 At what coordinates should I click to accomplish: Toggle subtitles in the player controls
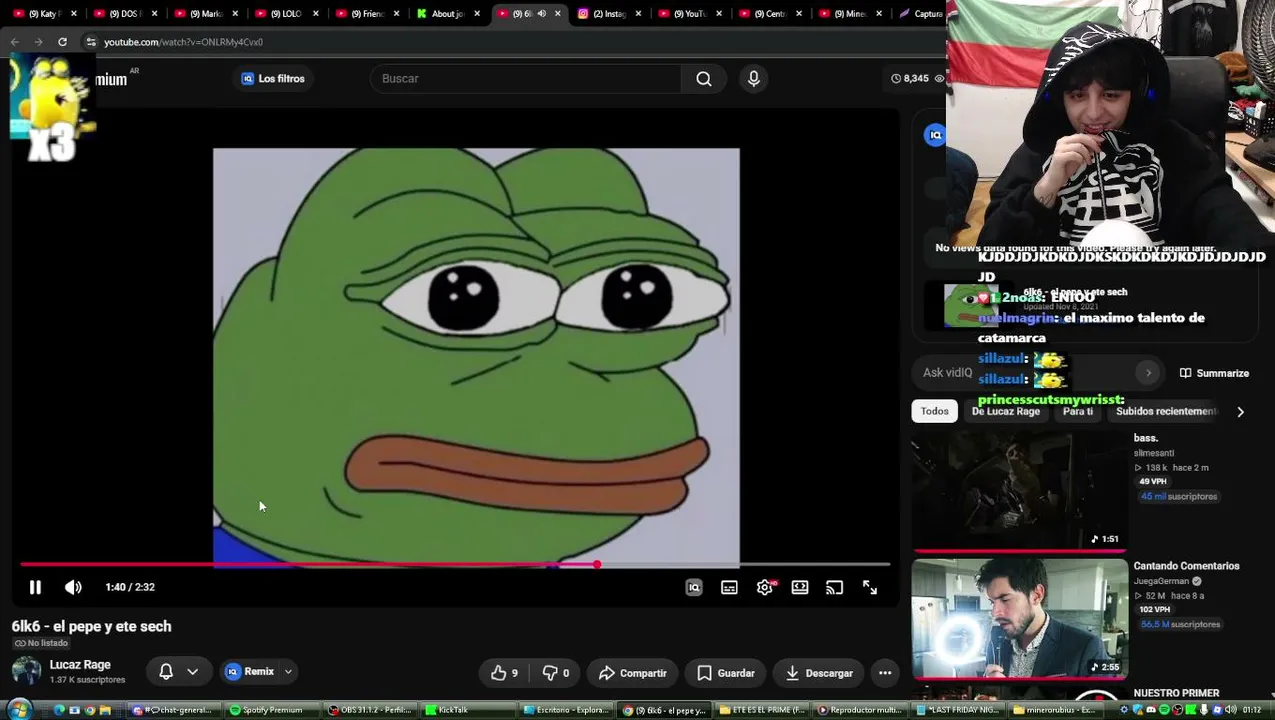click(729, 588)
